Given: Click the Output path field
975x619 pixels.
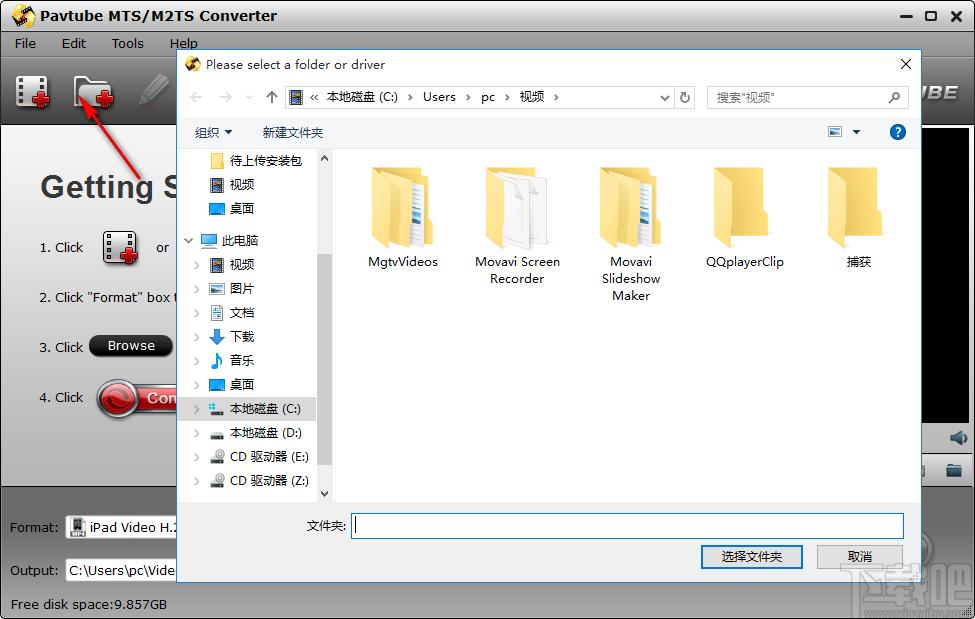Looking at the screenshot, I should 121,570.
